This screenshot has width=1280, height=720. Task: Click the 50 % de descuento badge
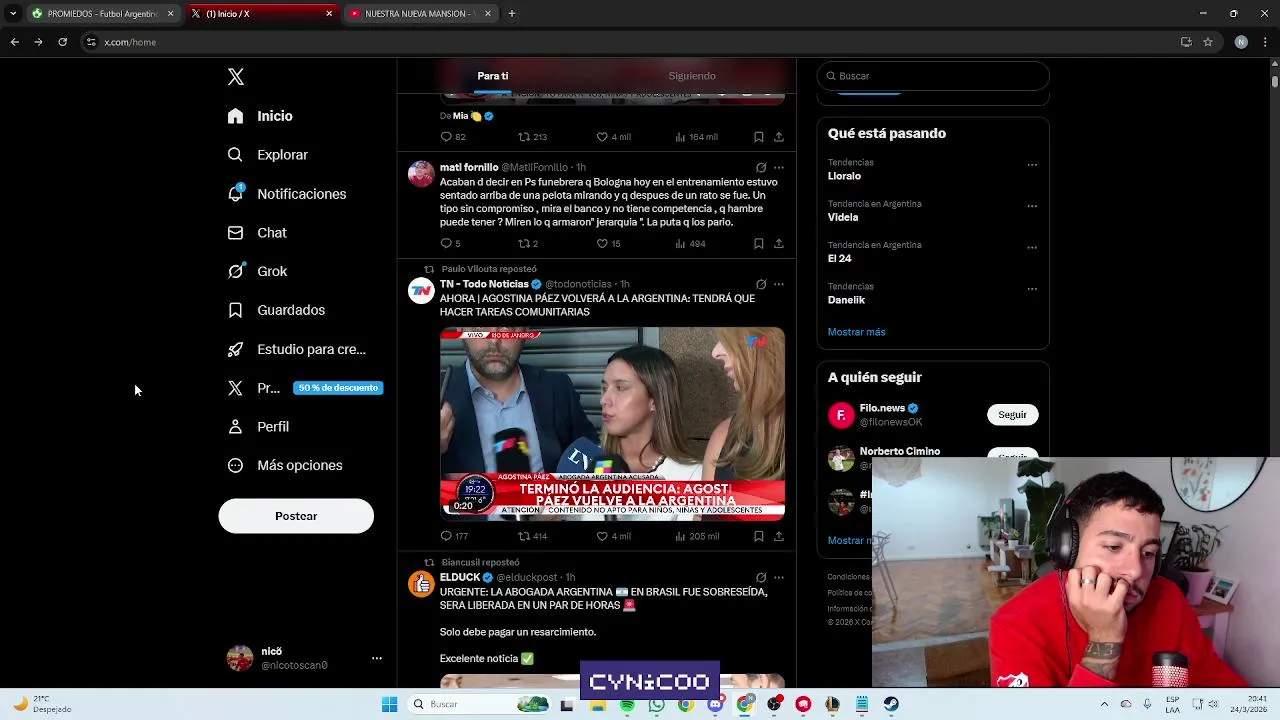(x=338, y=388)
